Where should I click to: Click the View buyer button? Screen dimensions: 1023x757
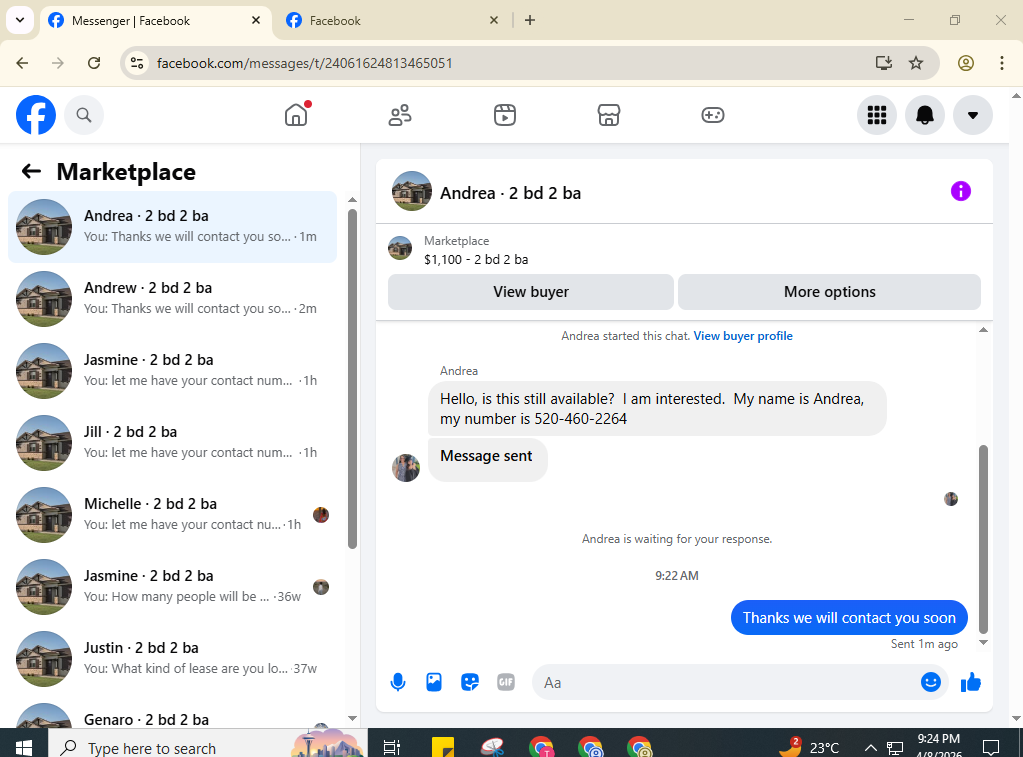530,292
